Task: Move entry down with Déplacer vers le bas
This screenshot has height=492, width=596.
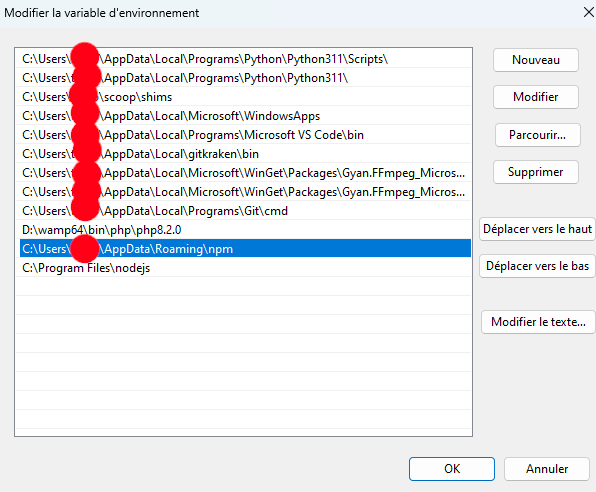Action: (537, 266)
